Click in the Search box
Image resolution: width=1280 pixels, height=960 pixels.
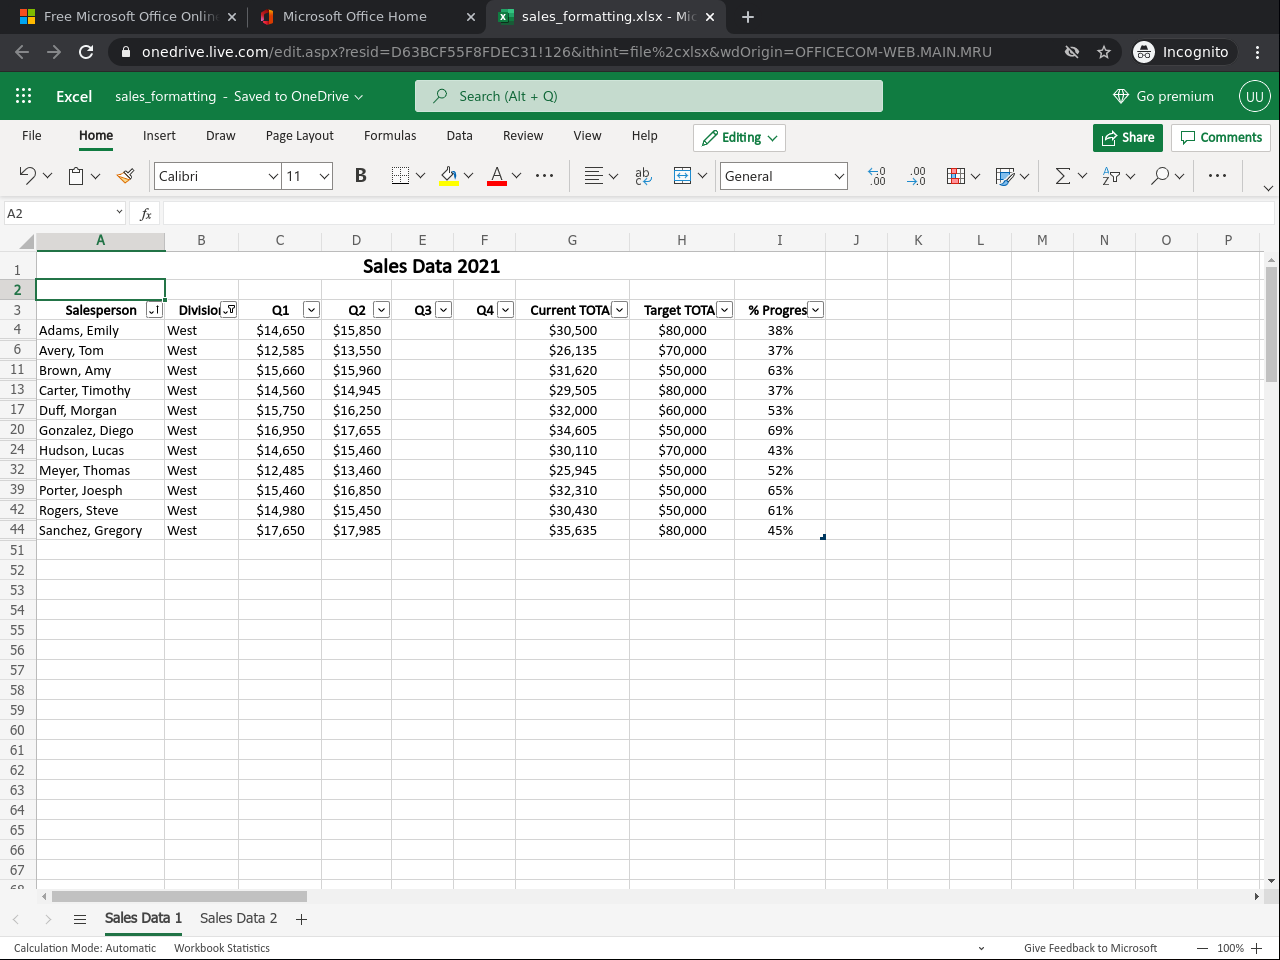coord(648,96)
